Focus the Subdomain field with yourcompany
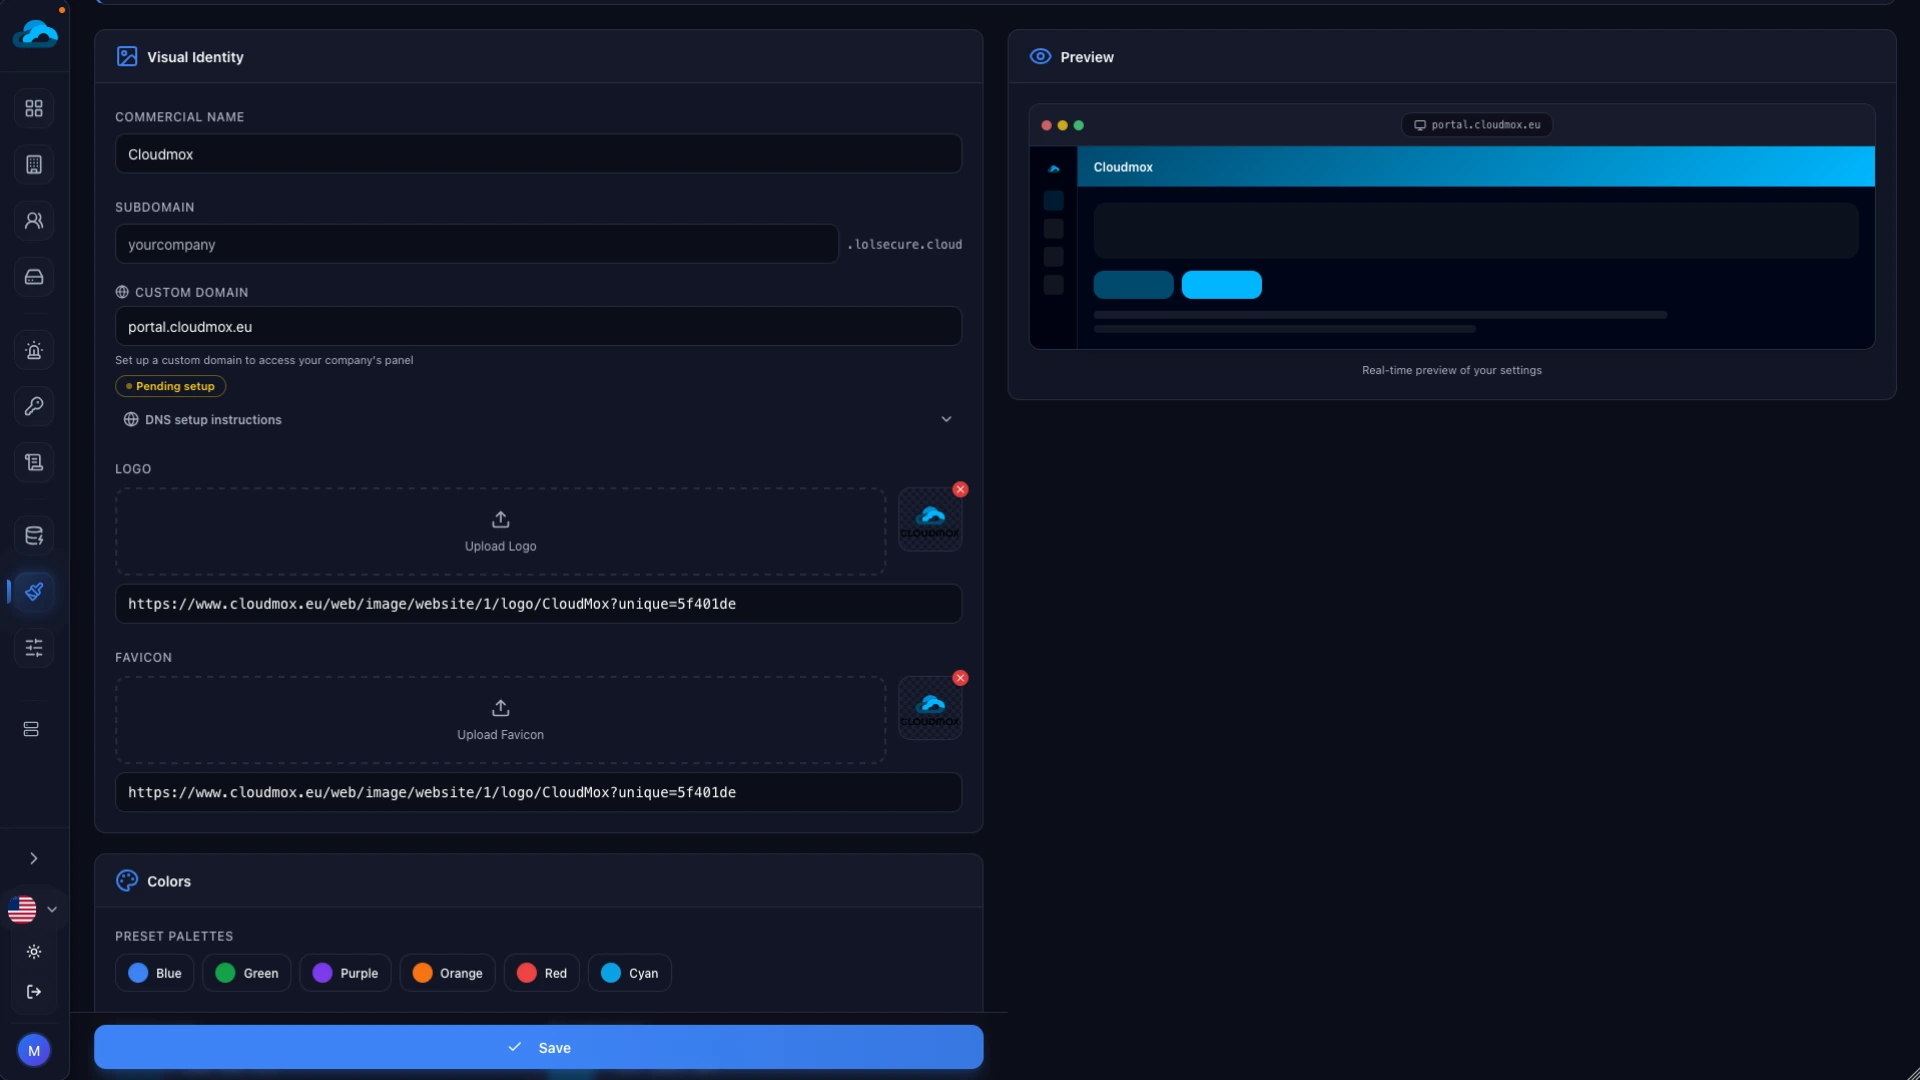Screen dimensions: 1920x1080 coord(476,244)
